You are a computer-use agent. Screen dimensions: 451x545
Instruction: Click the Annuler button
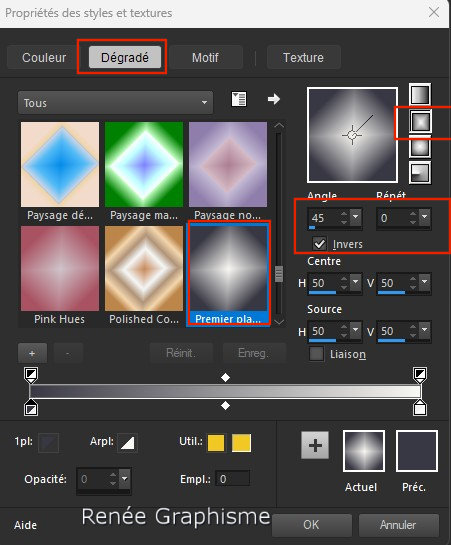[398, 524]
